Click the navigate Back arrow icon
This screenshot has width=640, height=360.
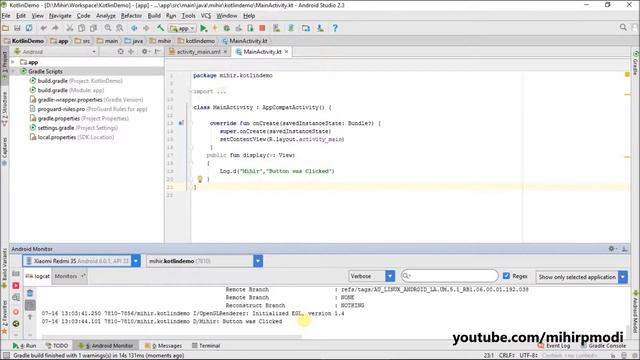click(x=134, y=28)
